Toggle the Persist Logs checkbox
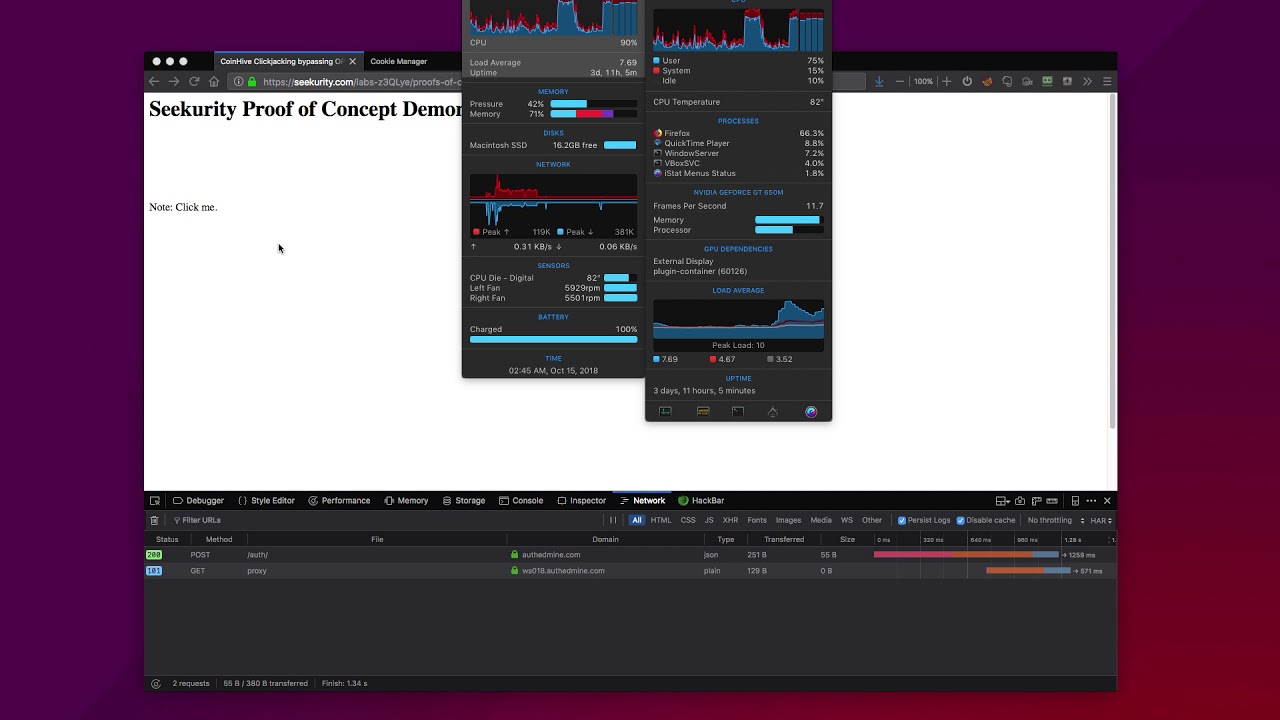The height and width of the screenshot is (720, 1280). (x=902, y=520)
